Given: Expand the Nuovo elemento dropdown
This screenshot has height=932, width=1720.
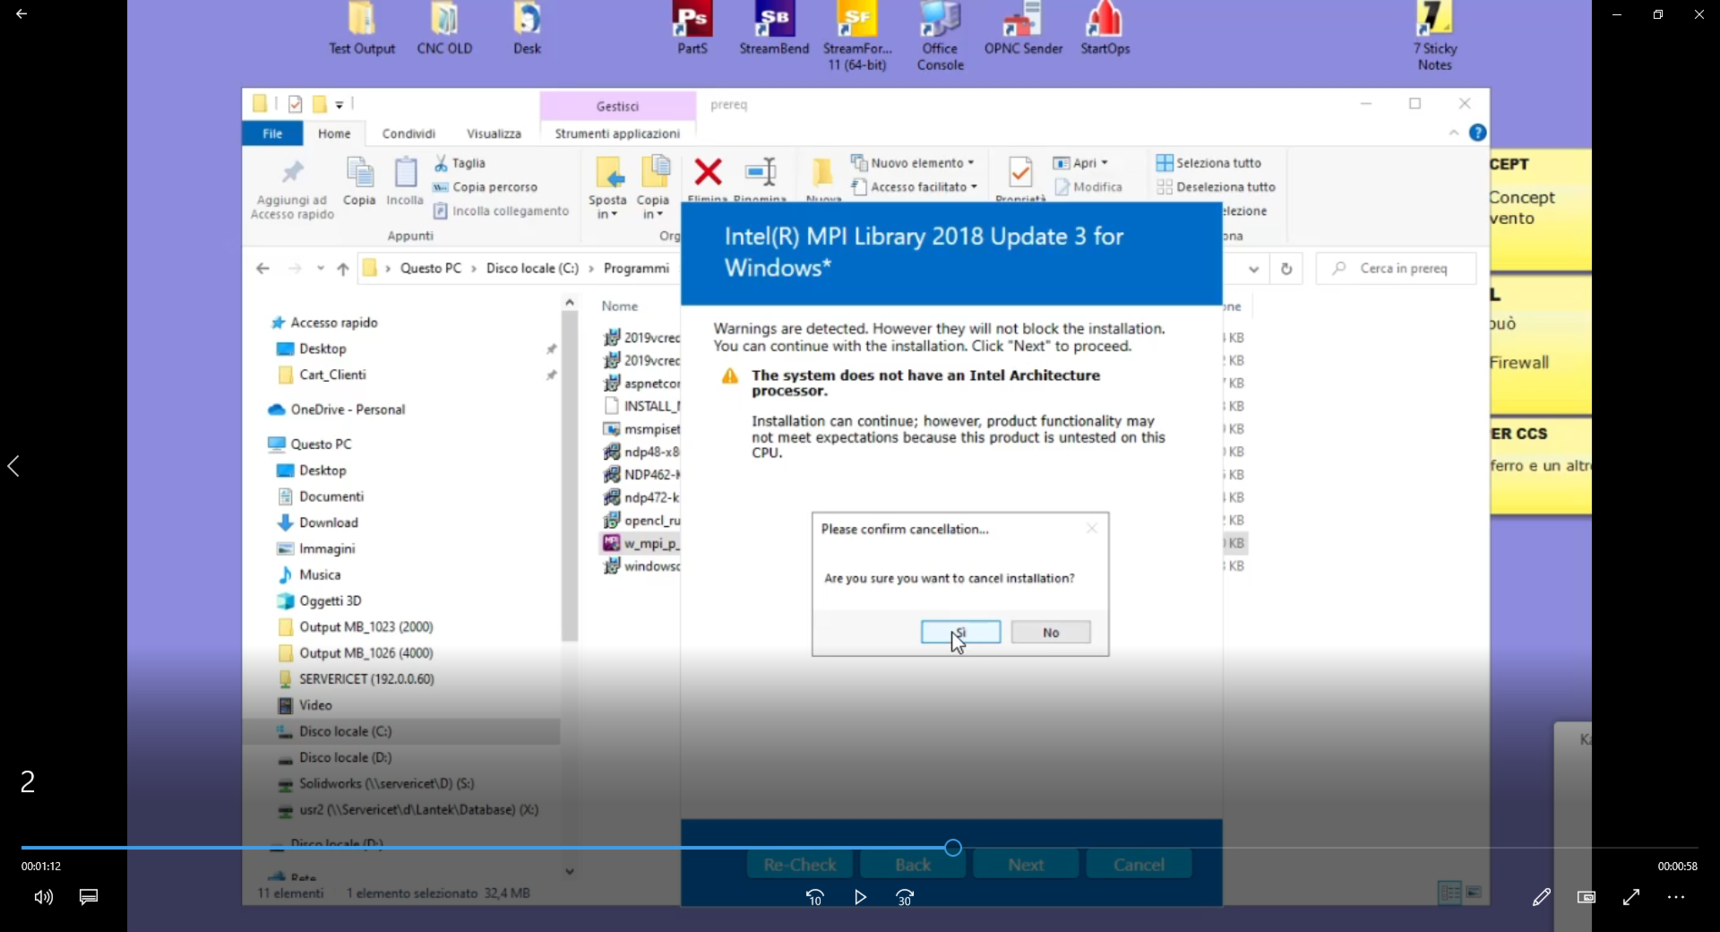Looking at the screenshot, I should click(912, 163).
